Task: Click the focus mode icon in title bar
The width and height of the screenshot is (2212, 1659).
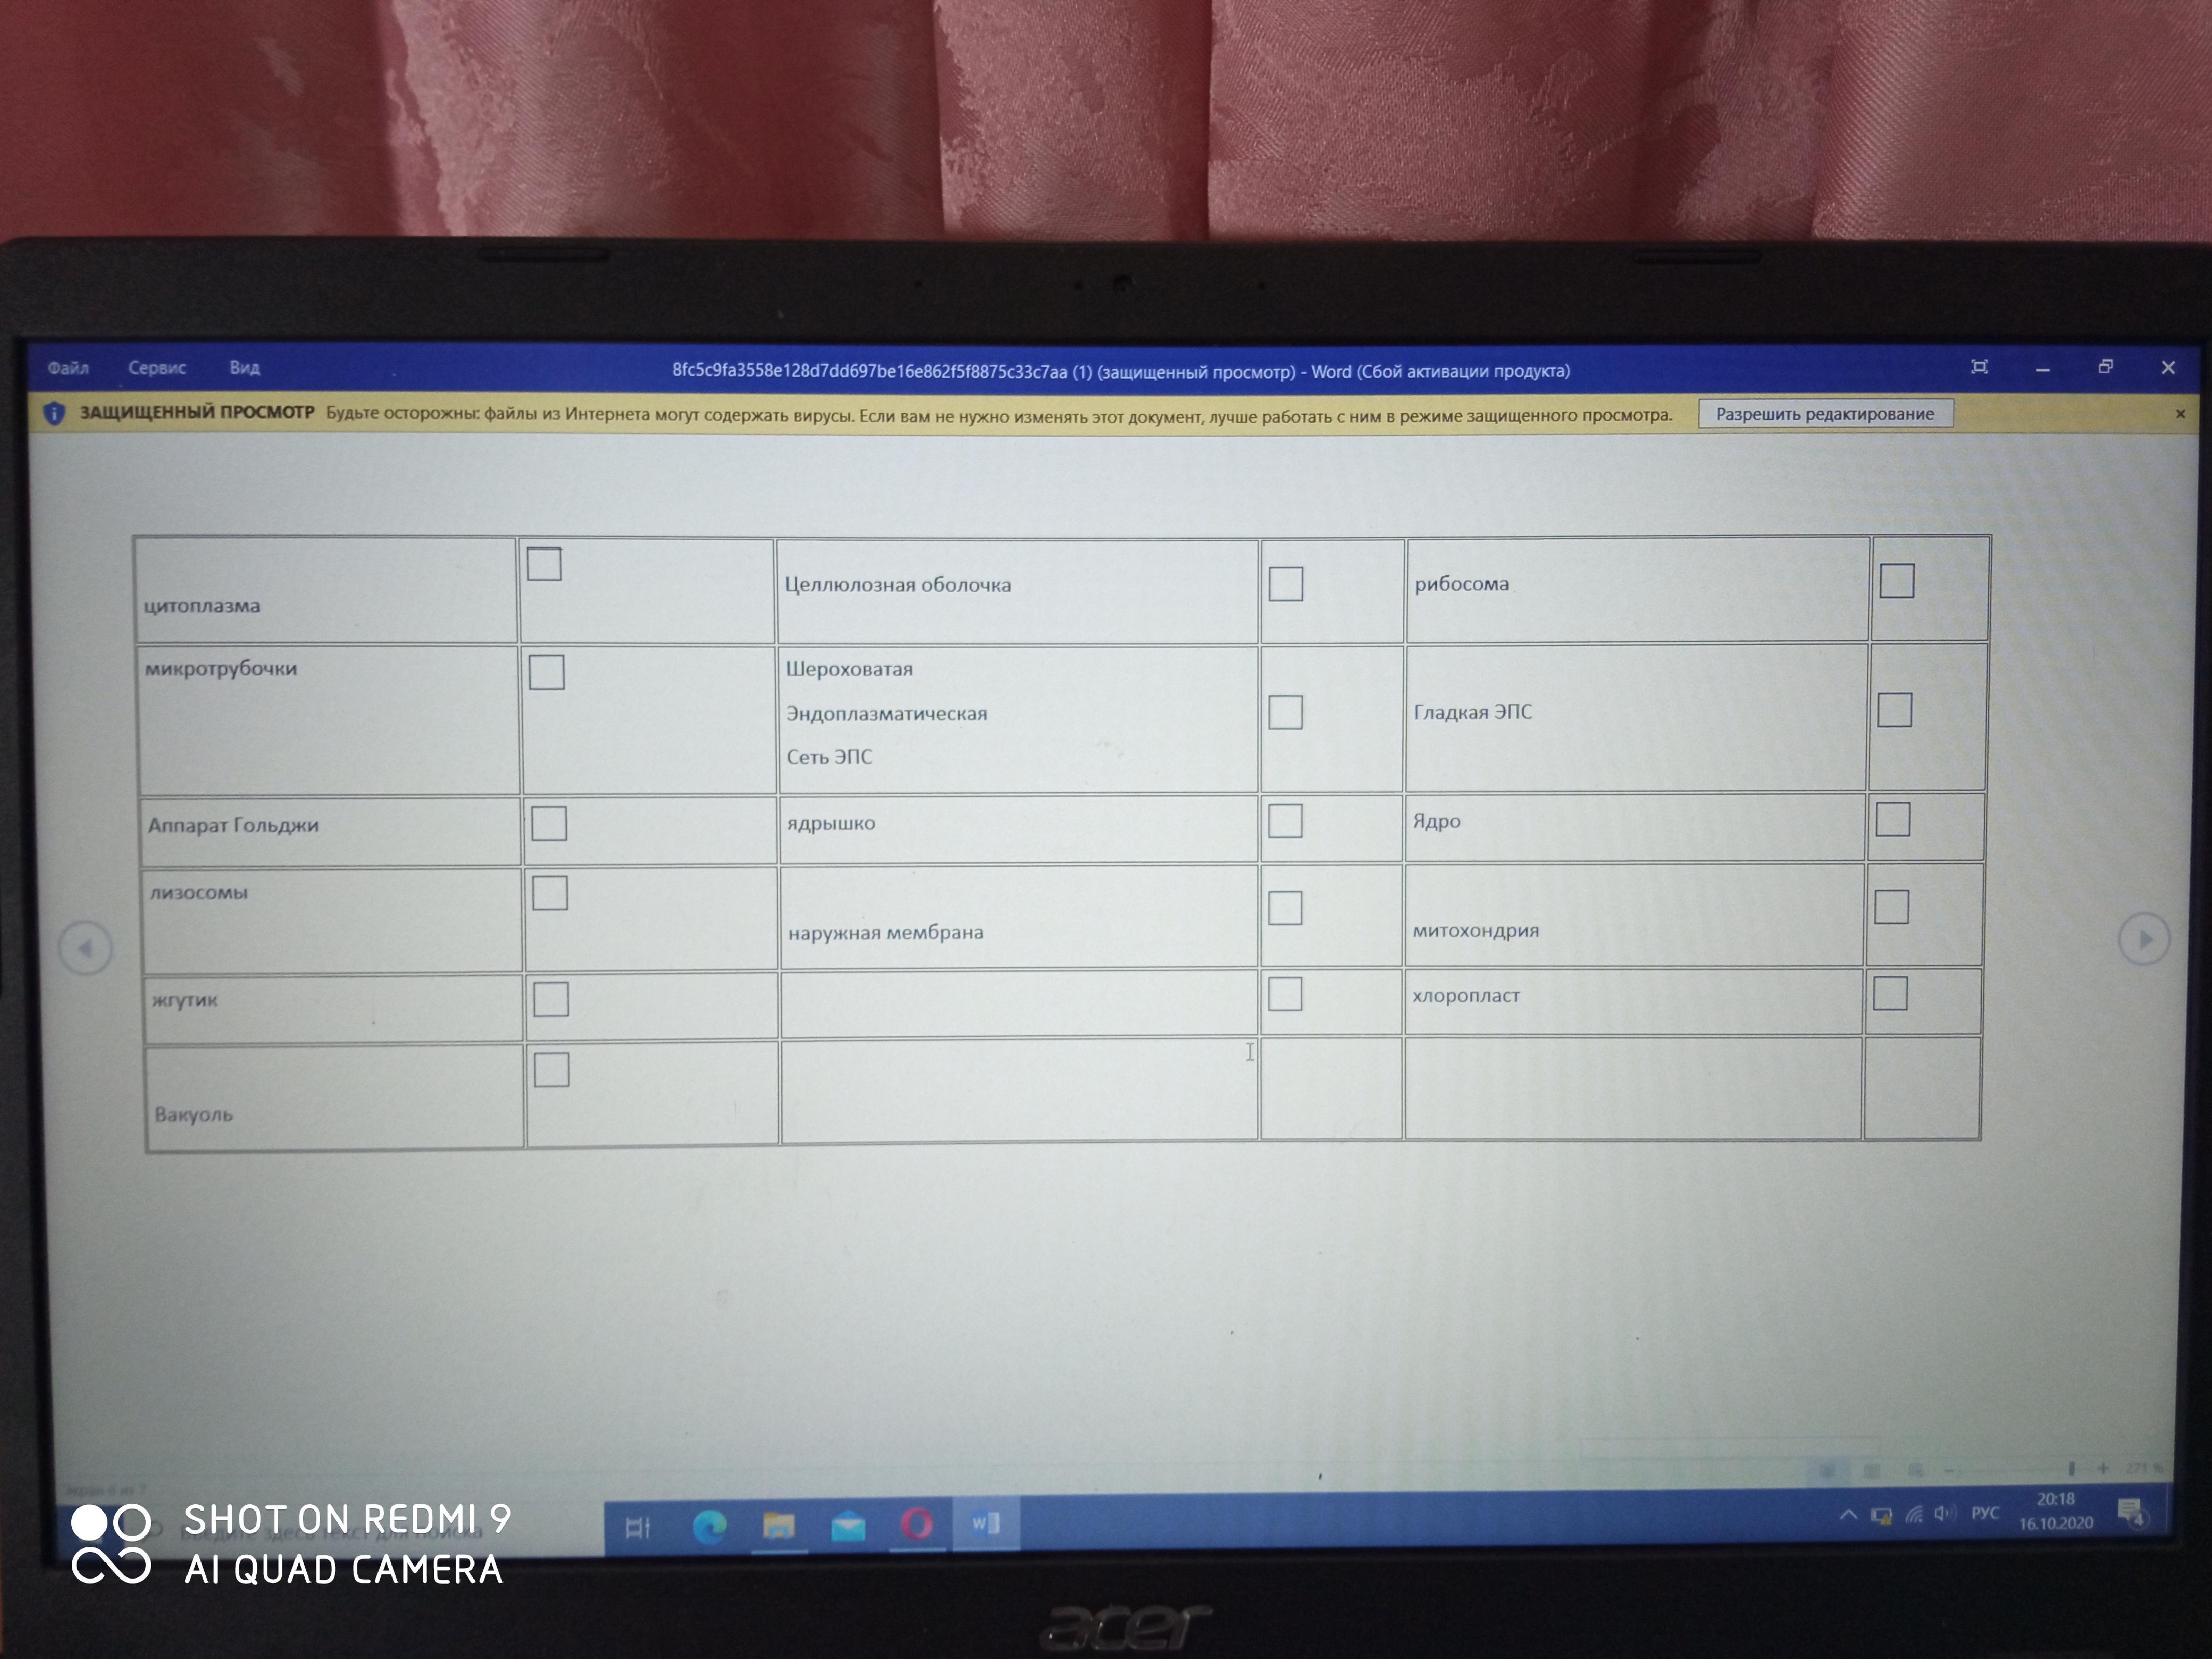Action: [x=1979, y=367]
